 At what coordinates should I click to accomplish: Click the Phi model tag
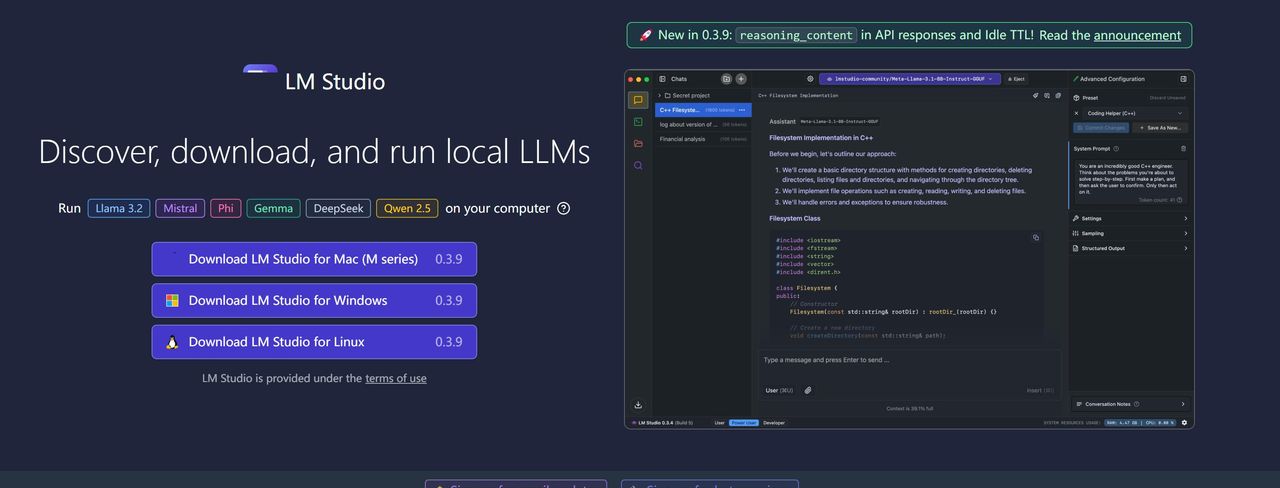[226, 208]
